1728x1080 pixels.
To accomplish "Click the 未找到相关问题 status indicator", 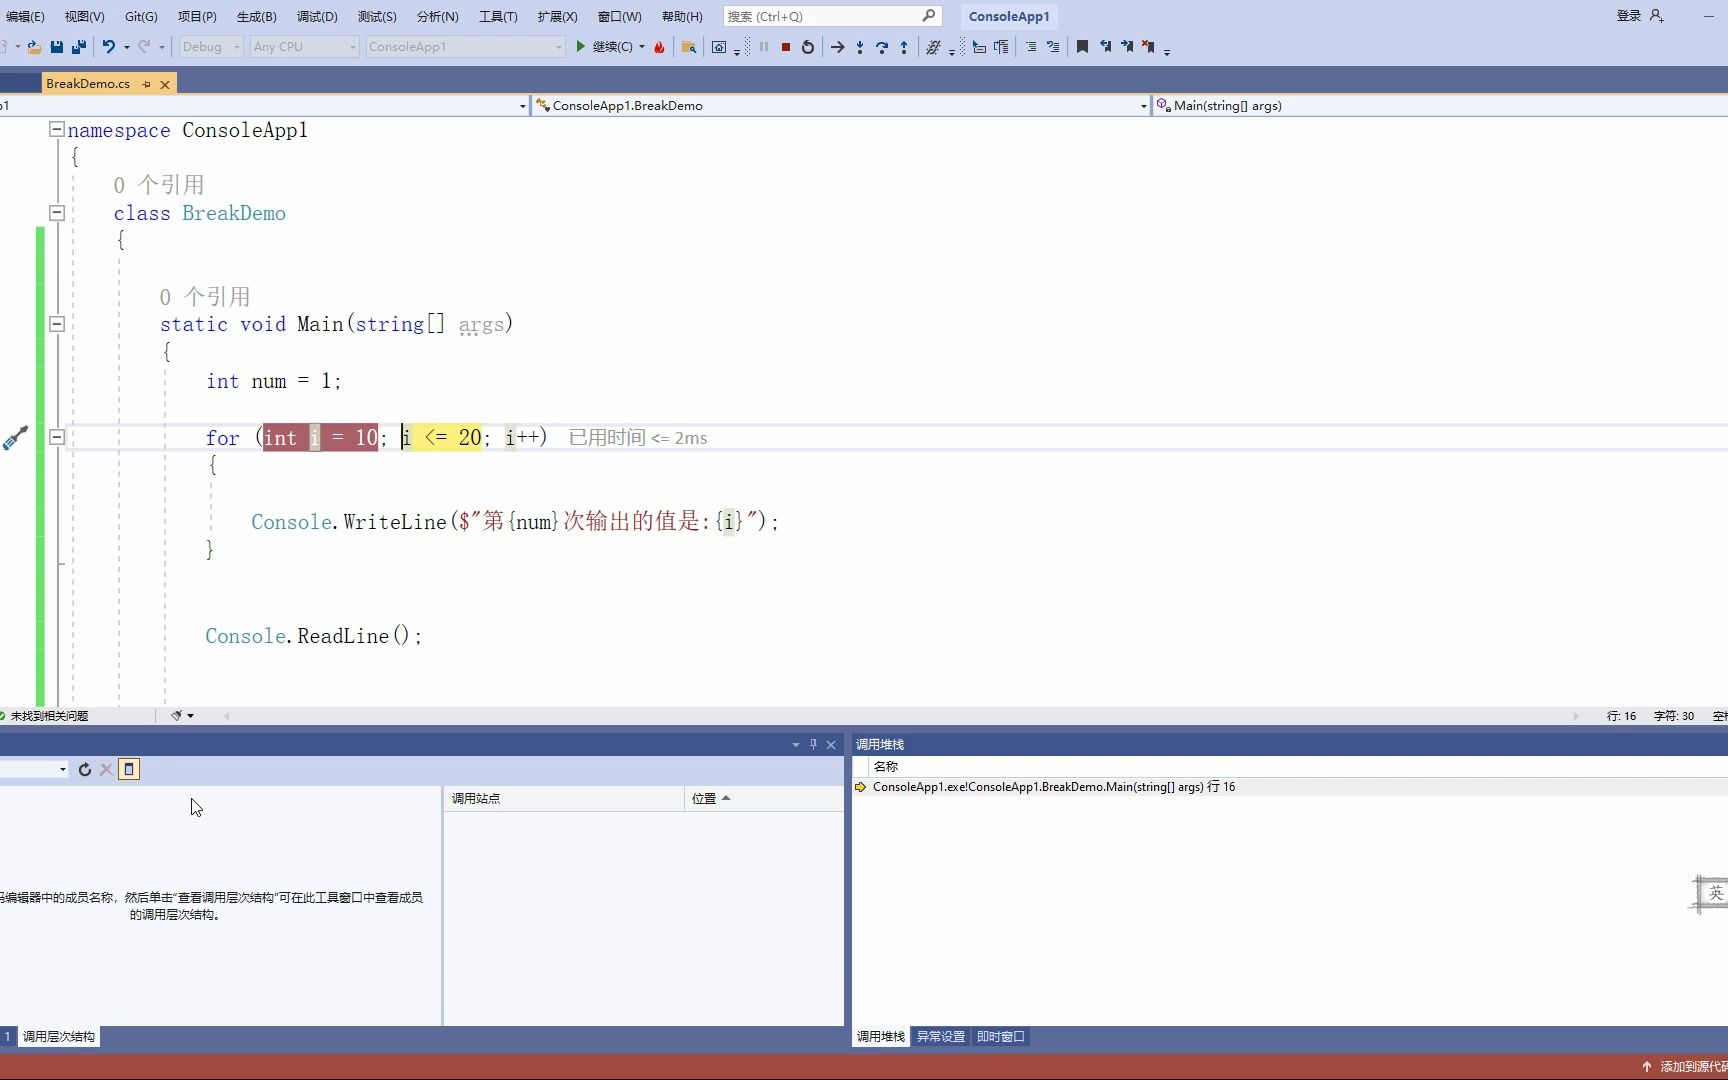I will point(45,716).
